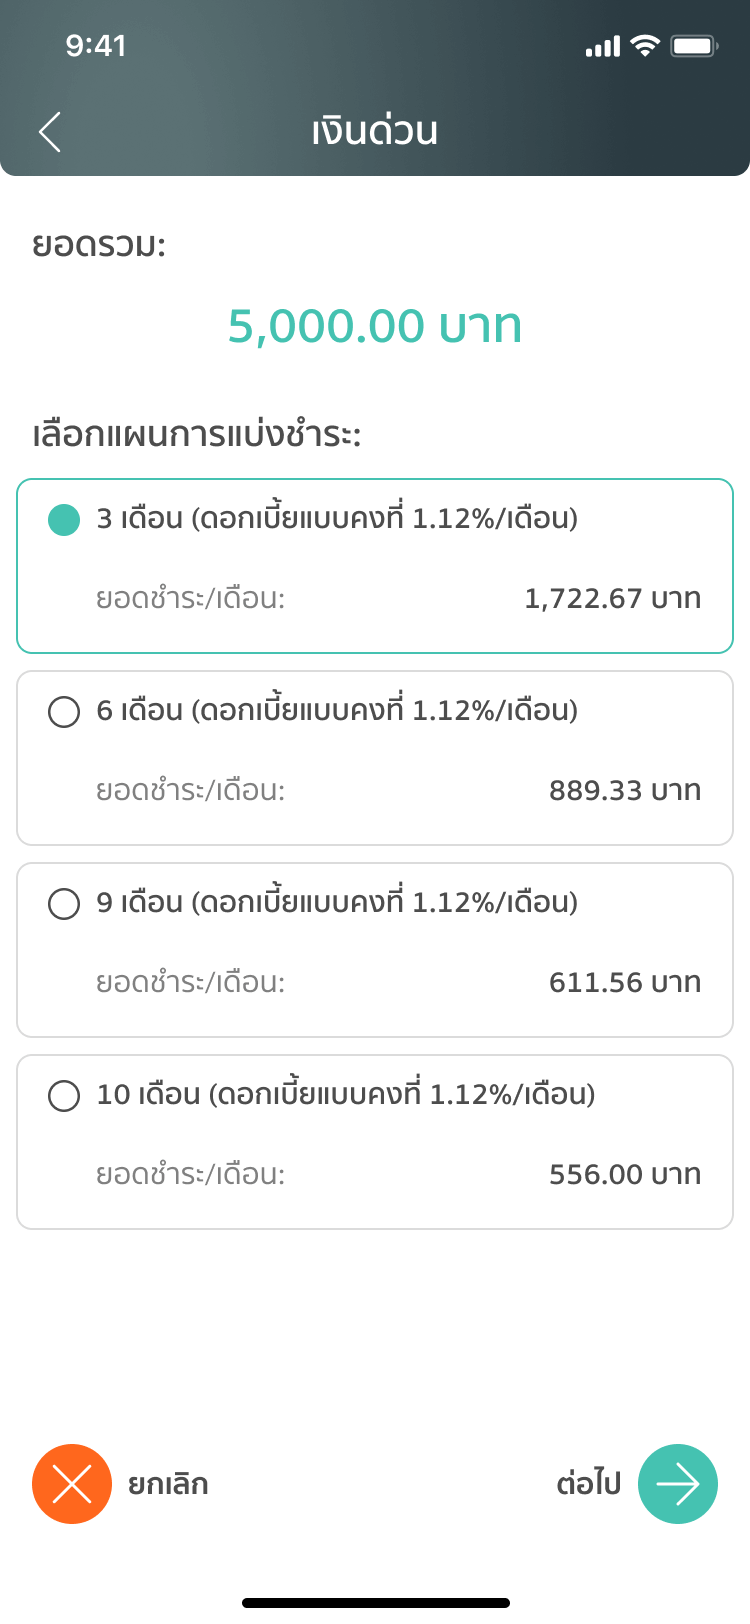Image resolution: width=750 pixels, height=1624 pixels.
Task: Tap the battery indicator icon
Action: [694, 46]
